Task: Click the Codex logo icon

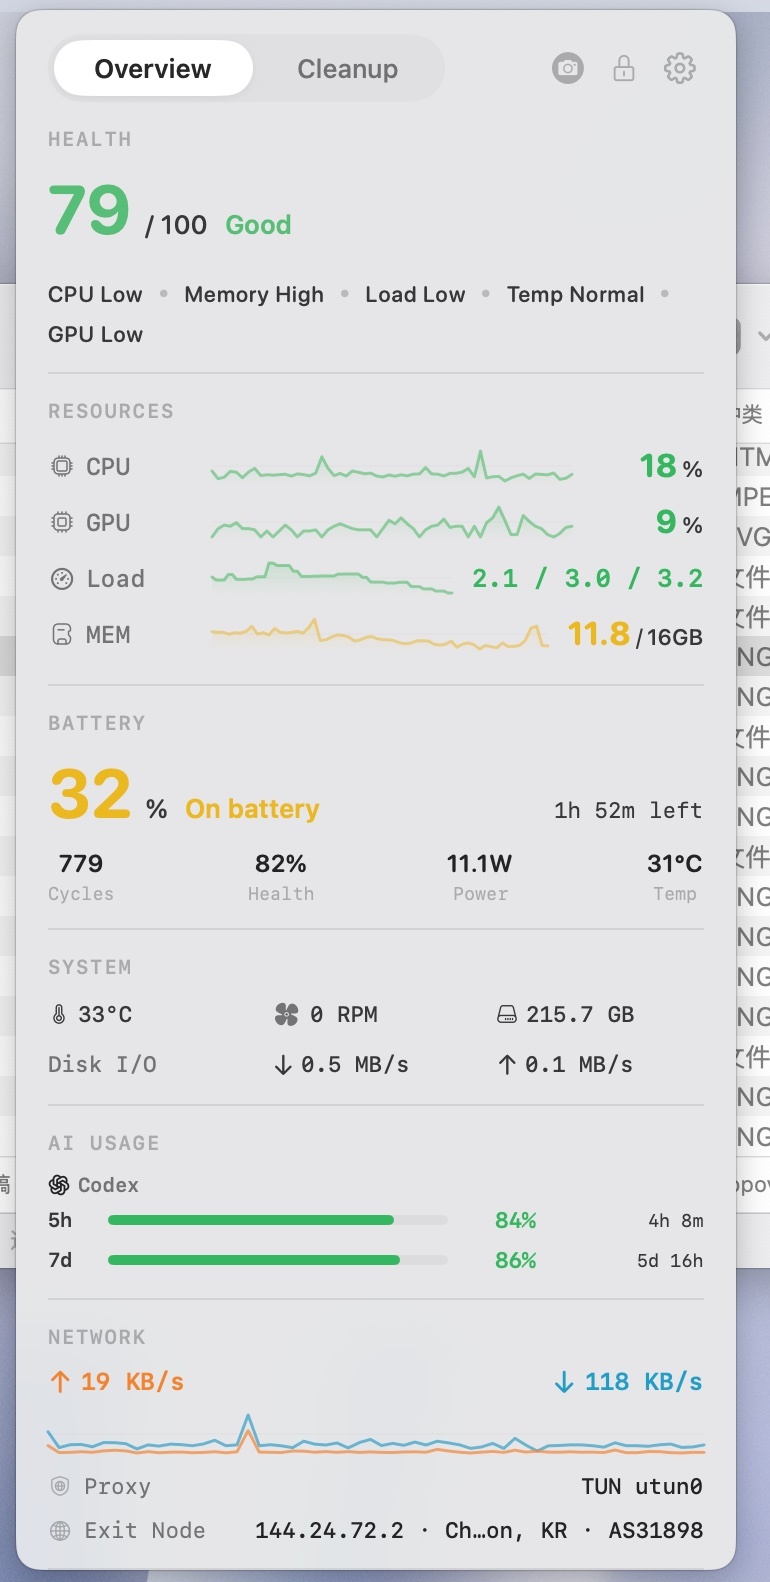Action: pos(59,1185)
